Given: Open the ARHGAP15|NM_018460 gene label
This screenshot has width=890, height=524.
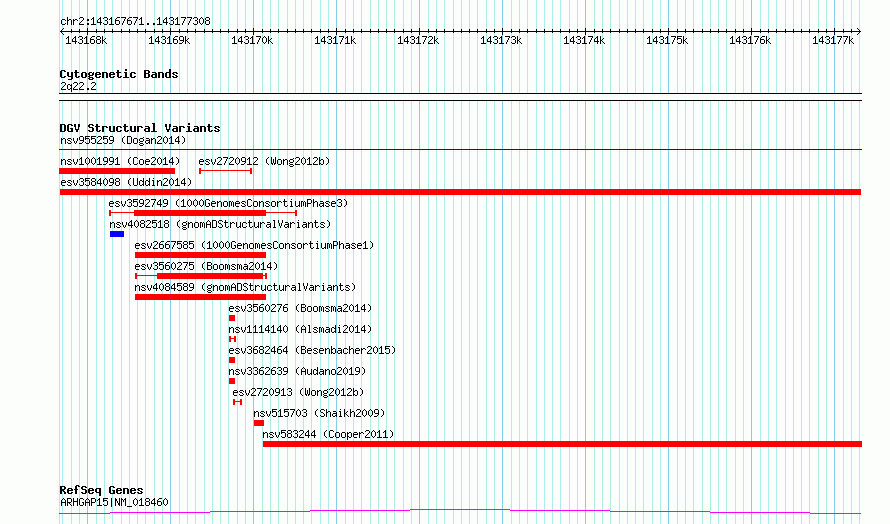Looking at the screenshot, I should tap(114, 502).
